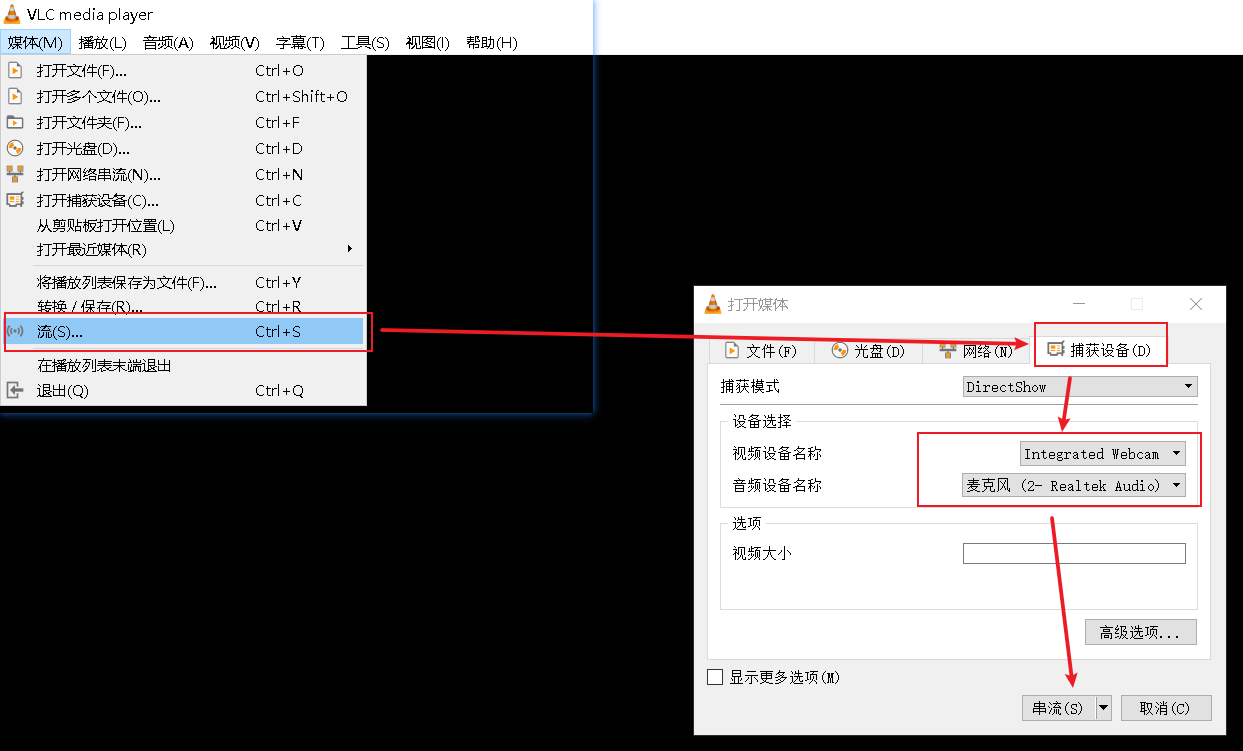Click the 取消 button
This screenshot has height=751, width=1243.
(1166, 707)
